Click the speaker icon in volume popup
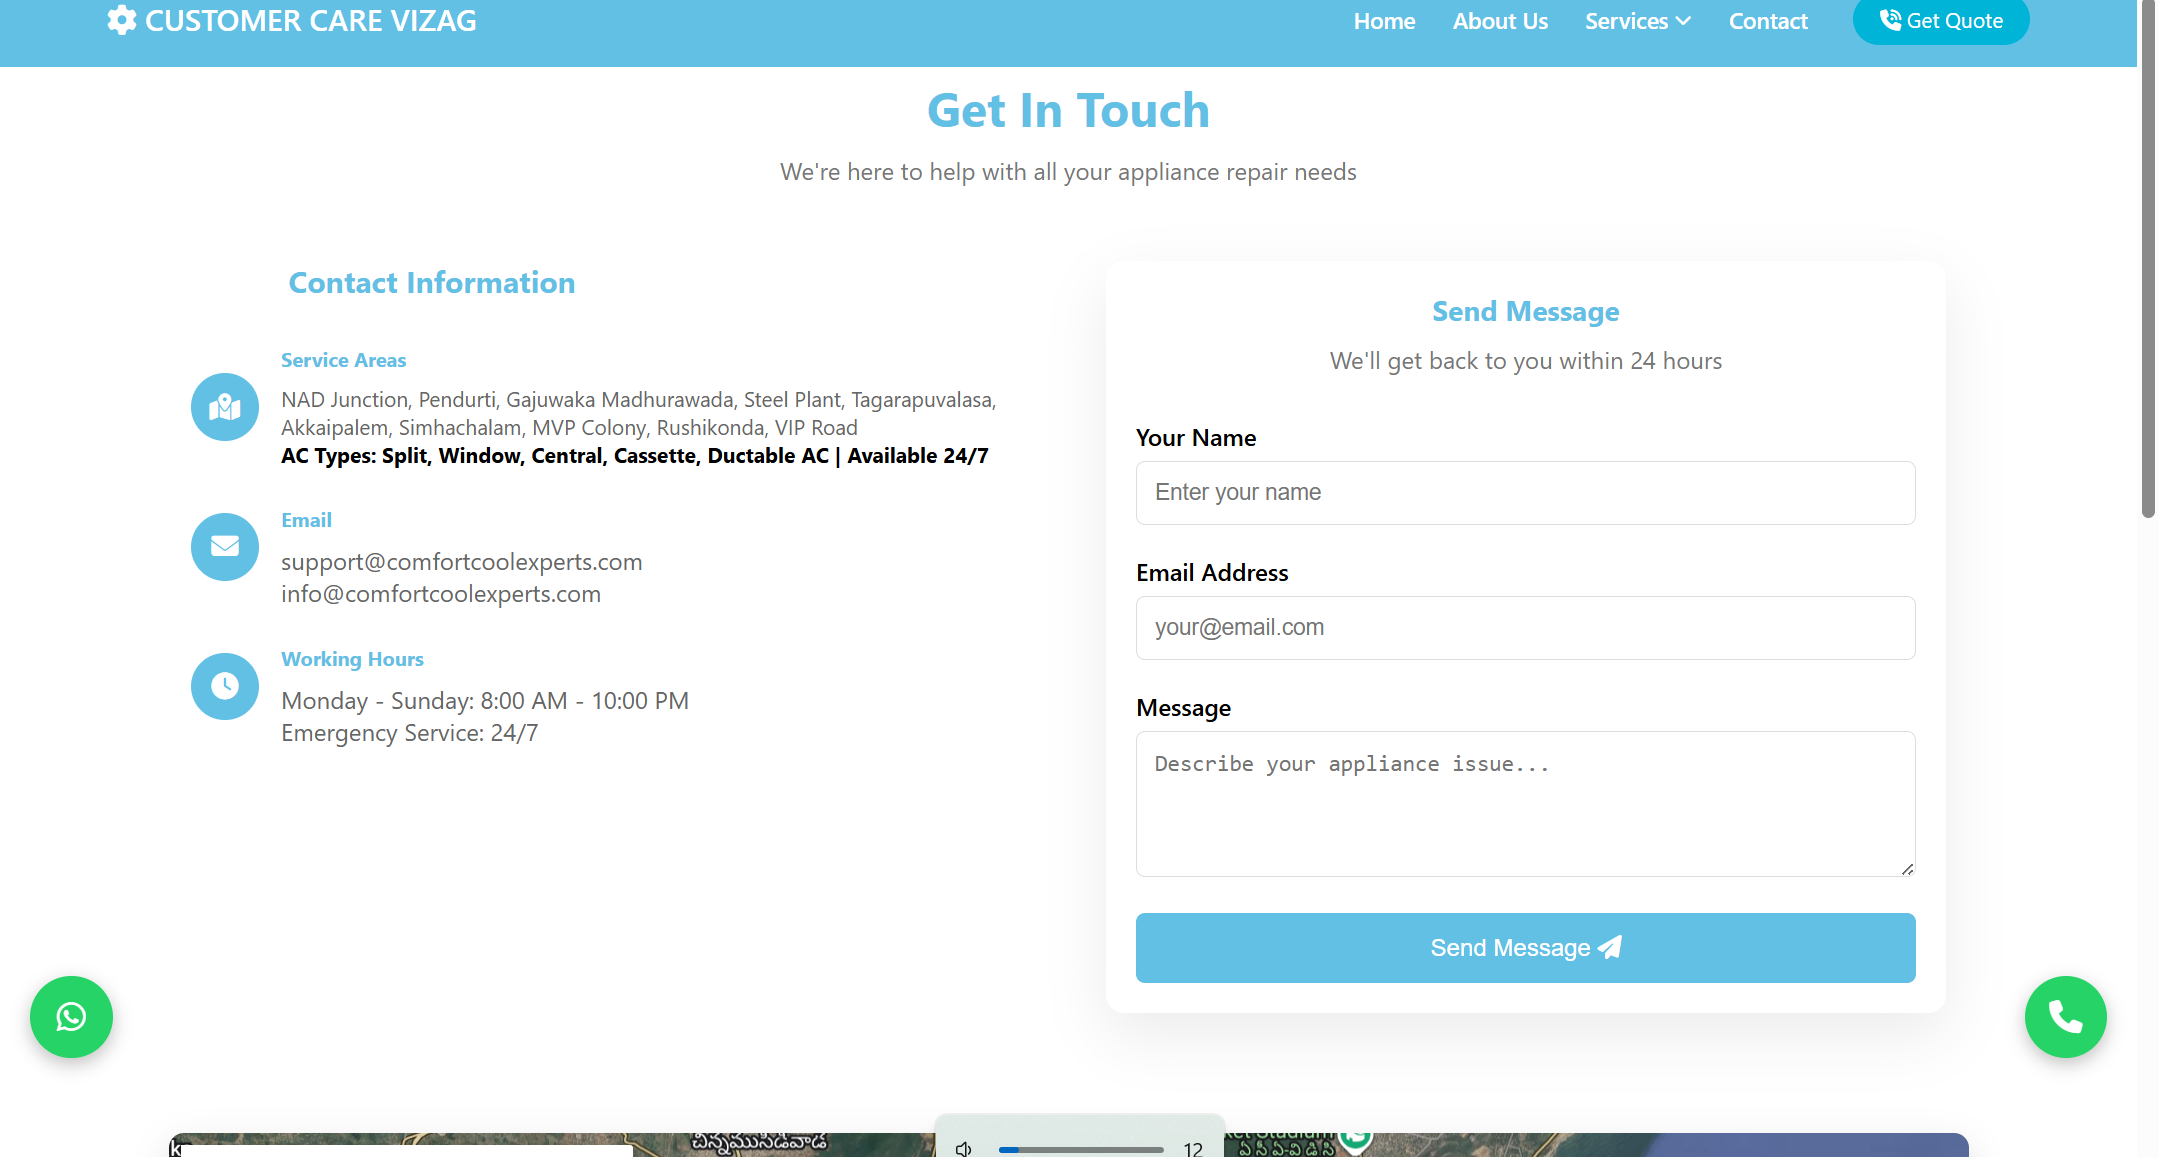Viewport: 2159px width, 1157px height. tap(964, 1149)
